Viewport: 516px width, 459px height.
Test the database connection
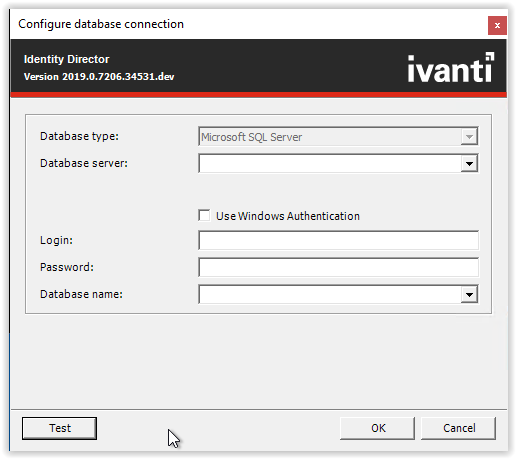tap(60, 428)
